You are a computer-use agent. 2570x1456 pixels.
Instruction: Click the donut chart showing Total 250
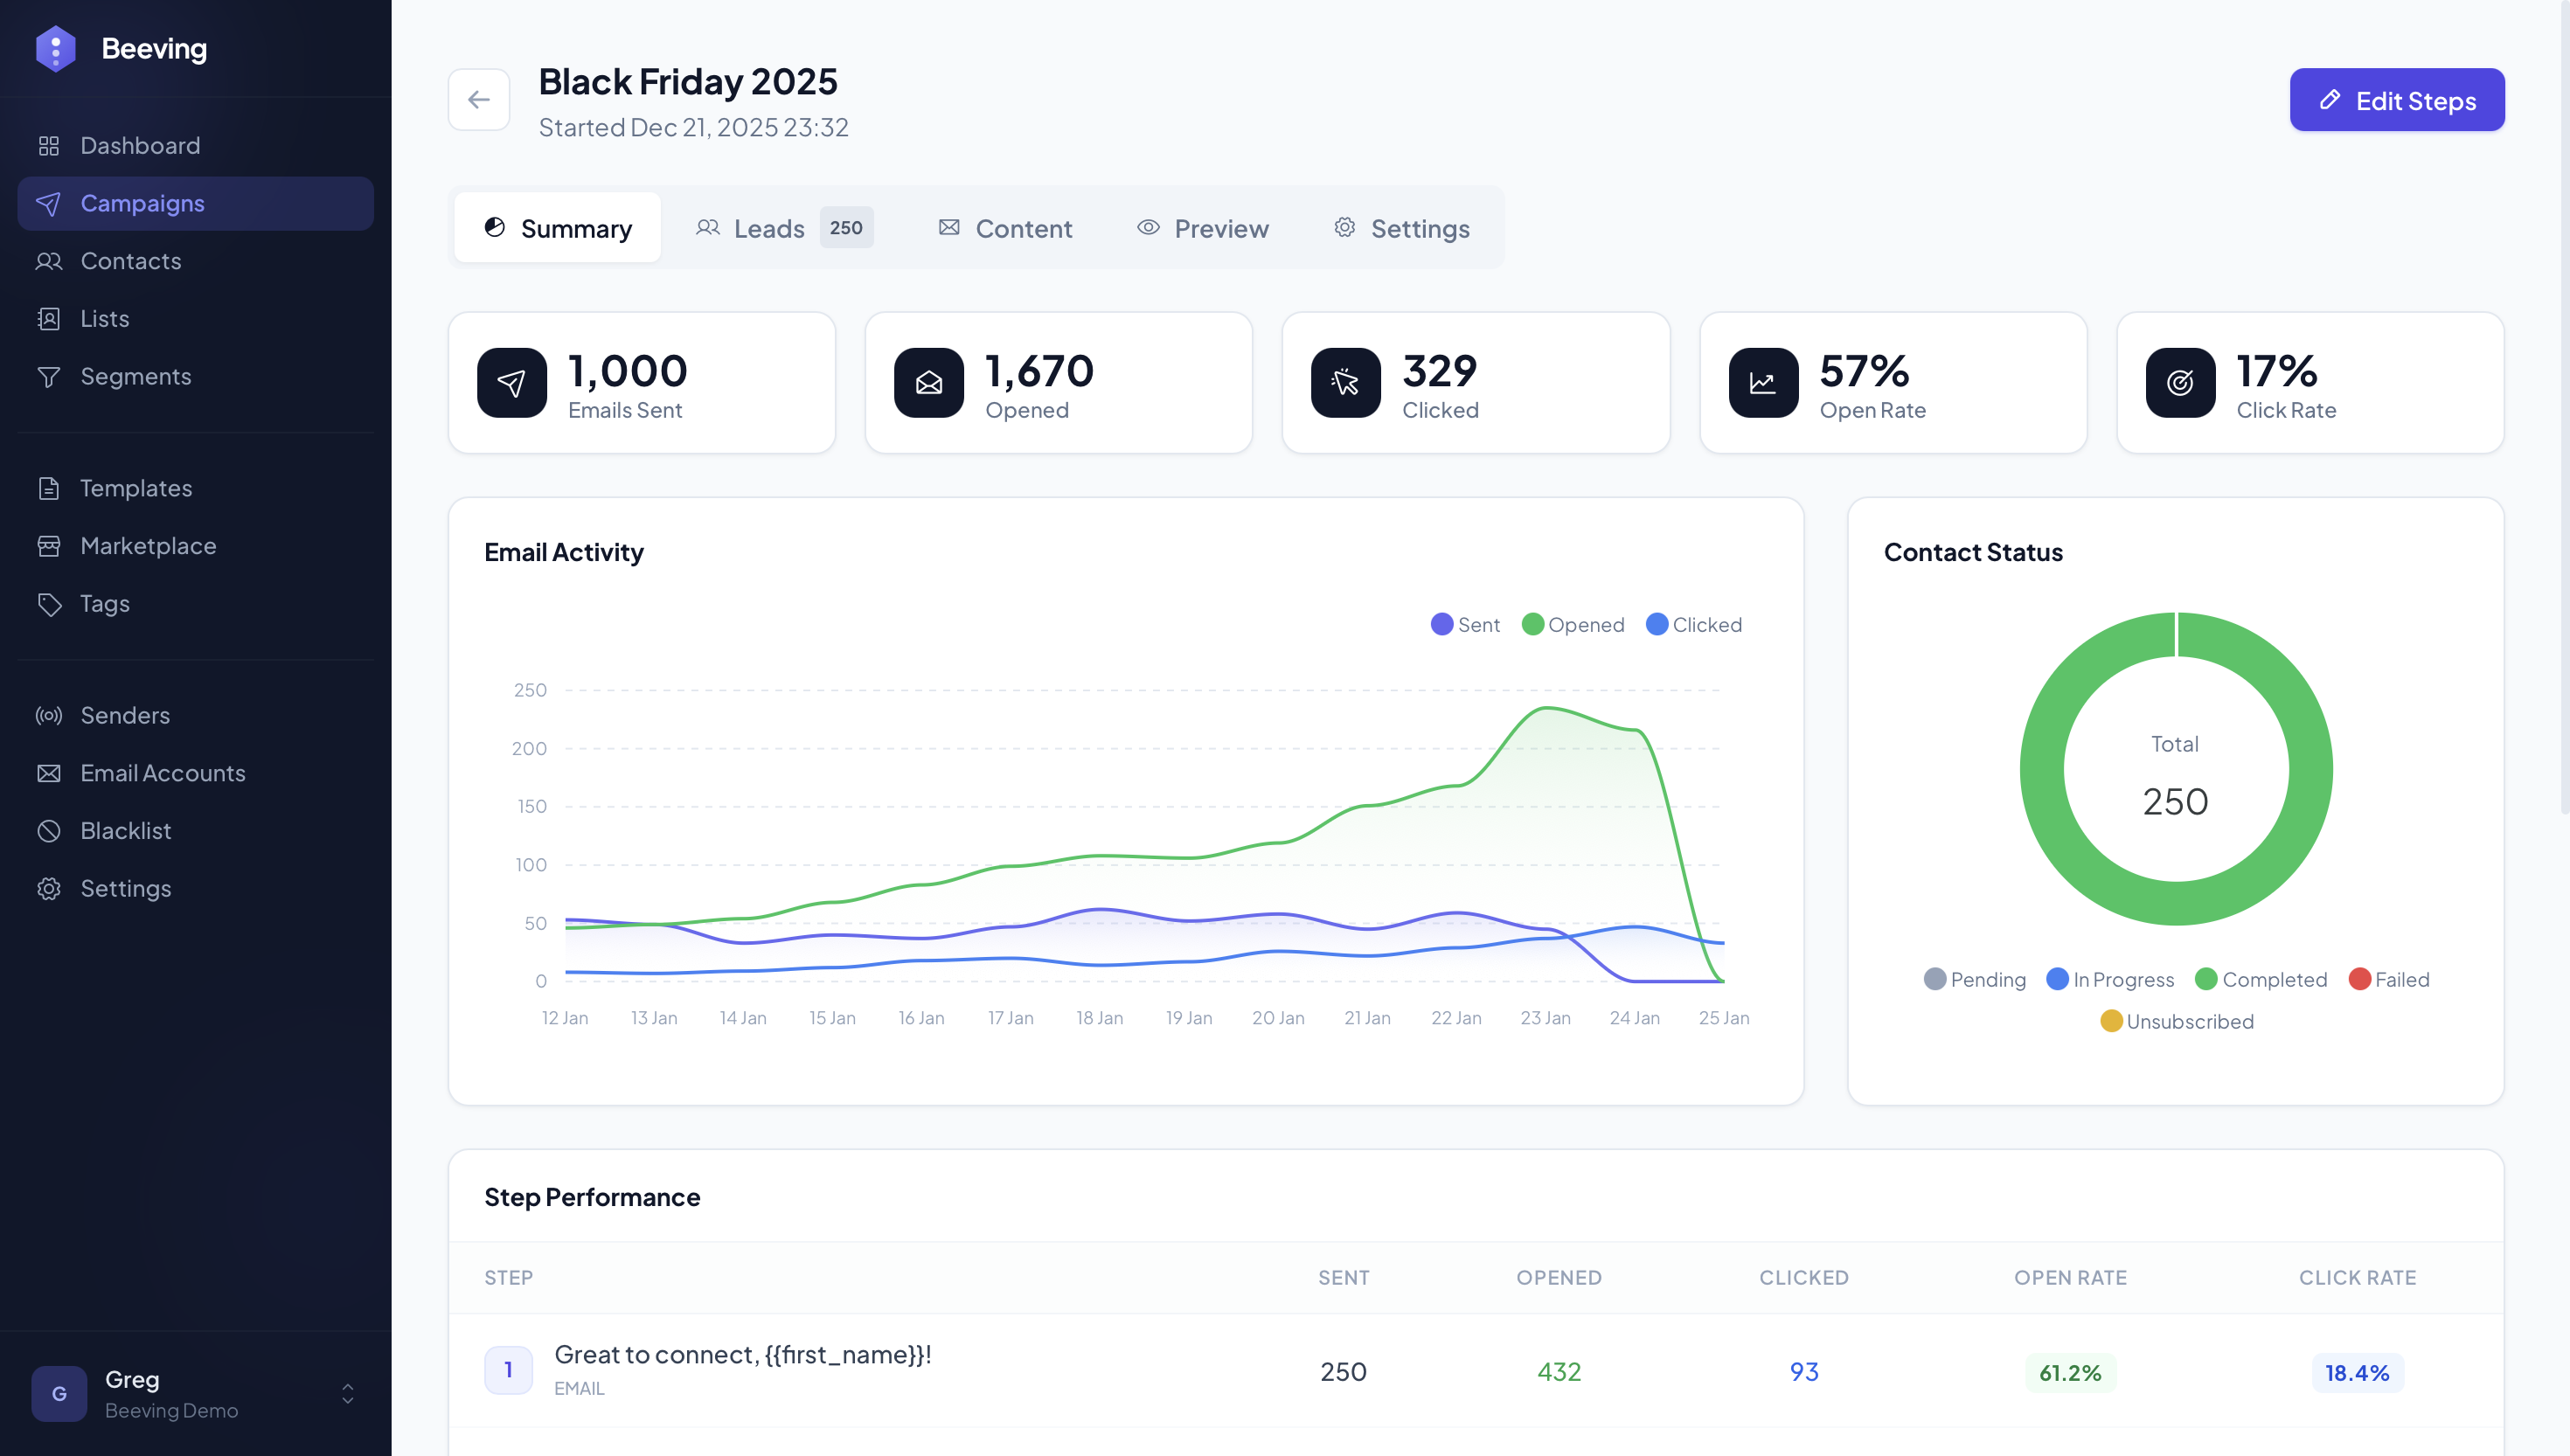point(2176,768)
